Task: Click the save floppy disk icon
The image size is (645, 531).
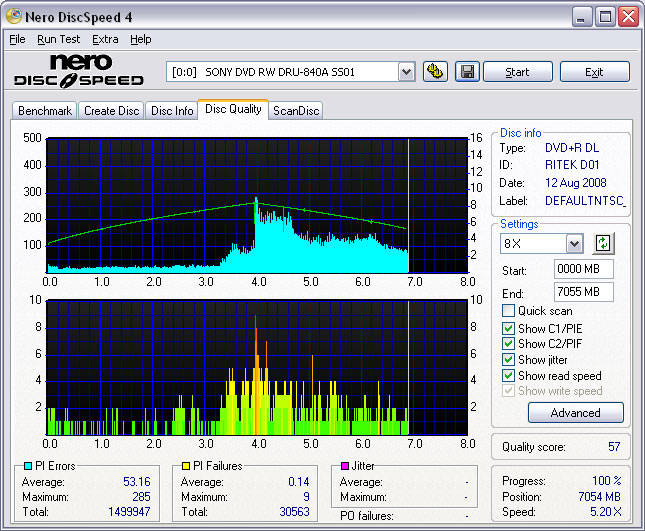Action: 467,72
